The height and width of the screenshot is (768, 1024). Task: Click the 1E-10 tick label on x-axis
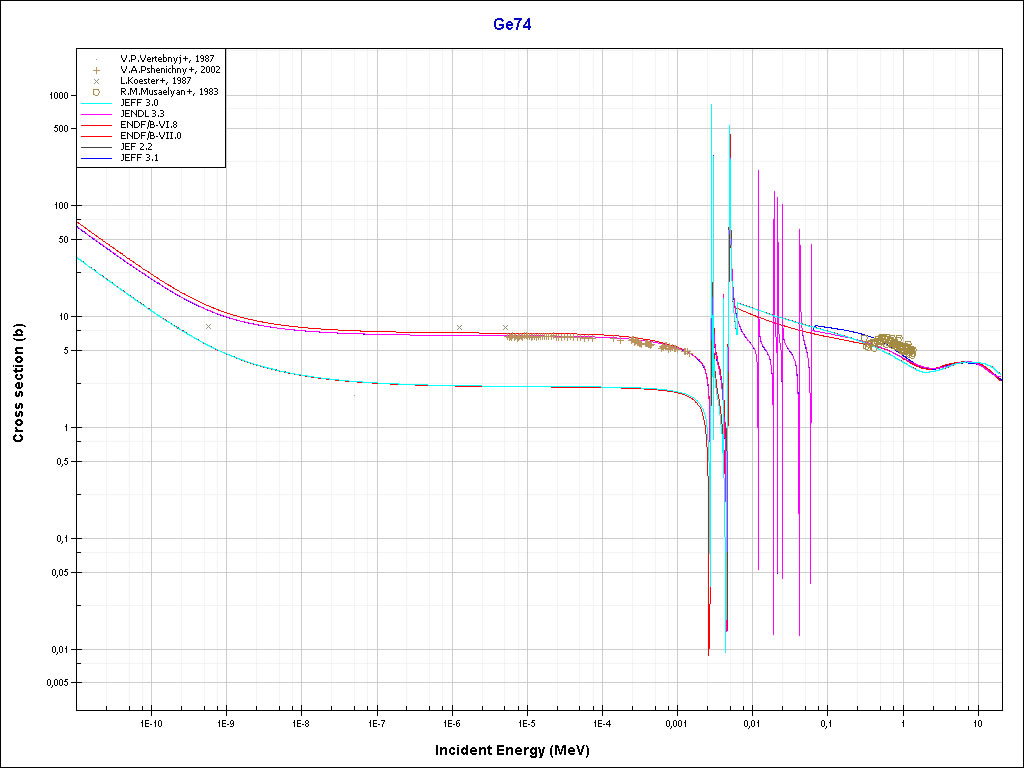coord(151,722)
